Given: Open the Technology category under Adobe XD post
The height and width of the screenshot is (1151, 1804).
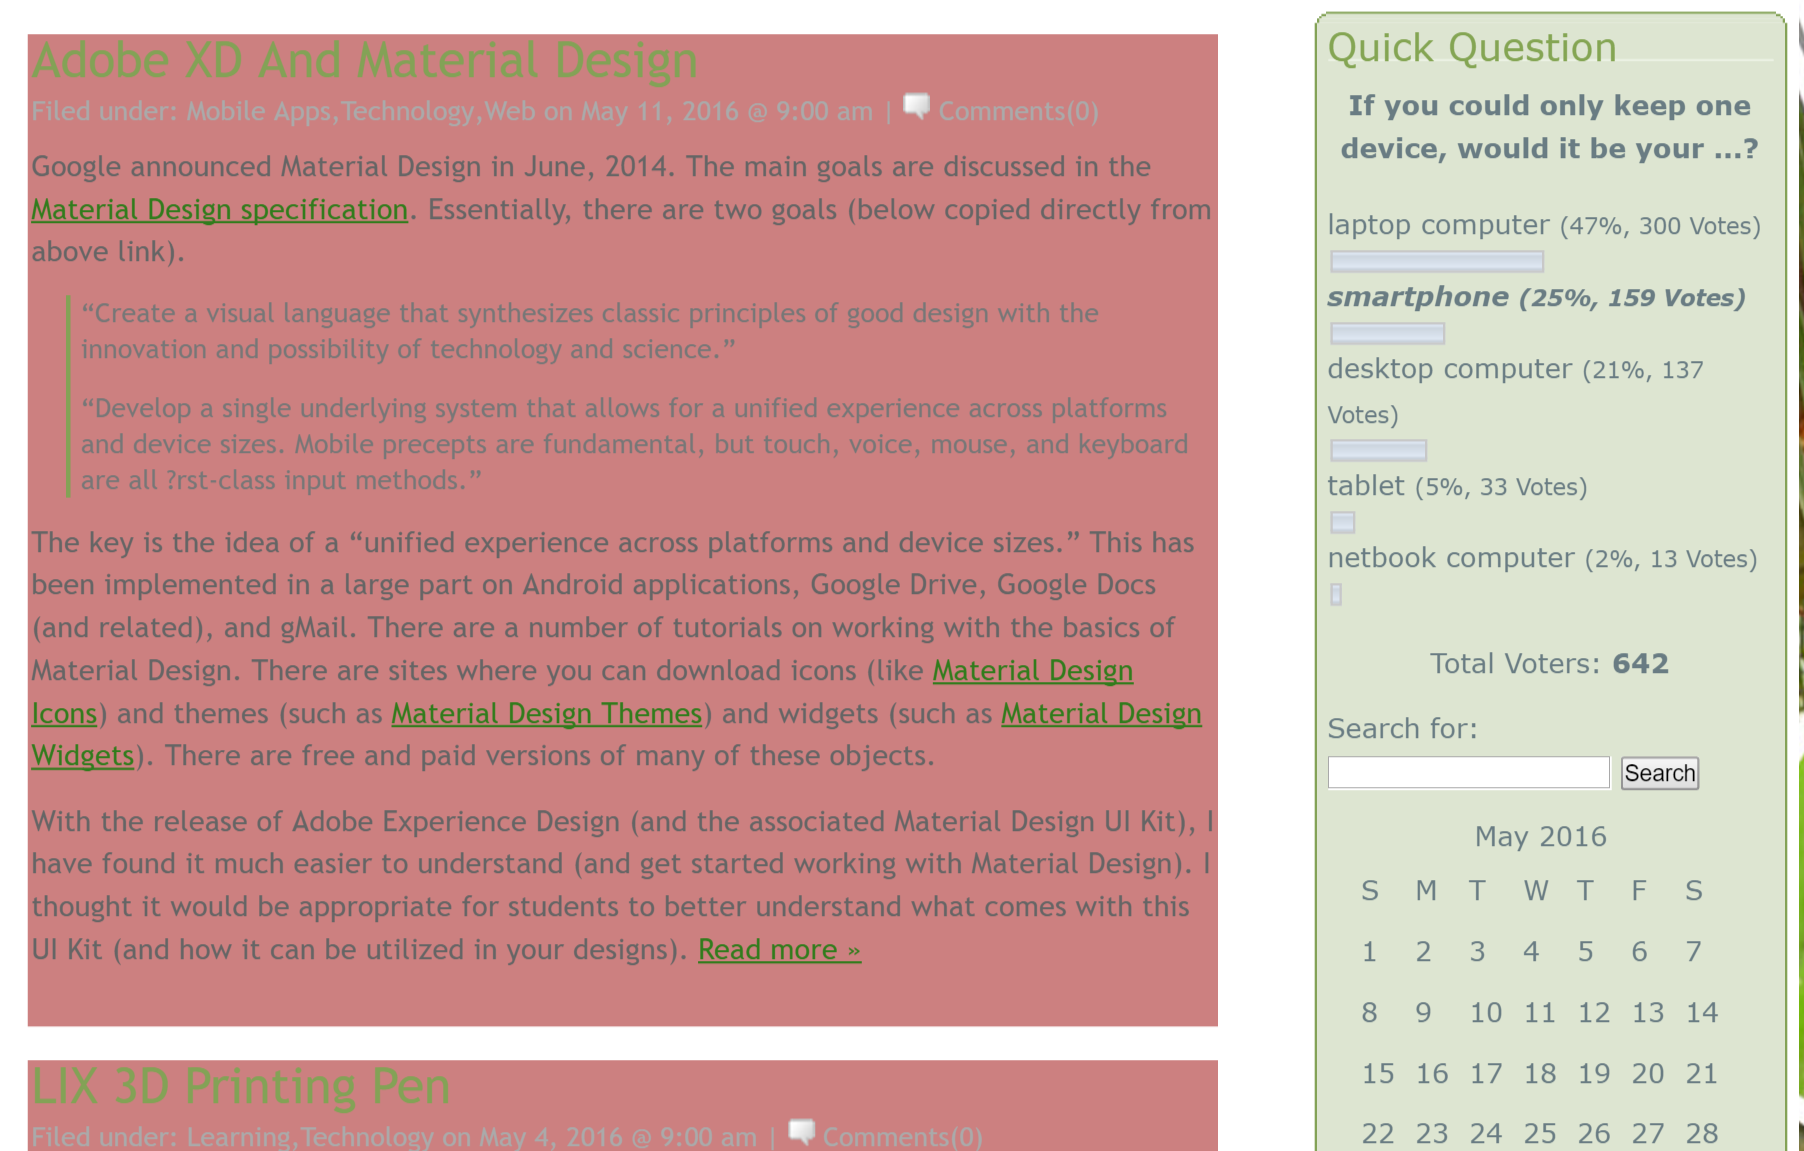Looking at the screenshot, I should tap(407, 111).
